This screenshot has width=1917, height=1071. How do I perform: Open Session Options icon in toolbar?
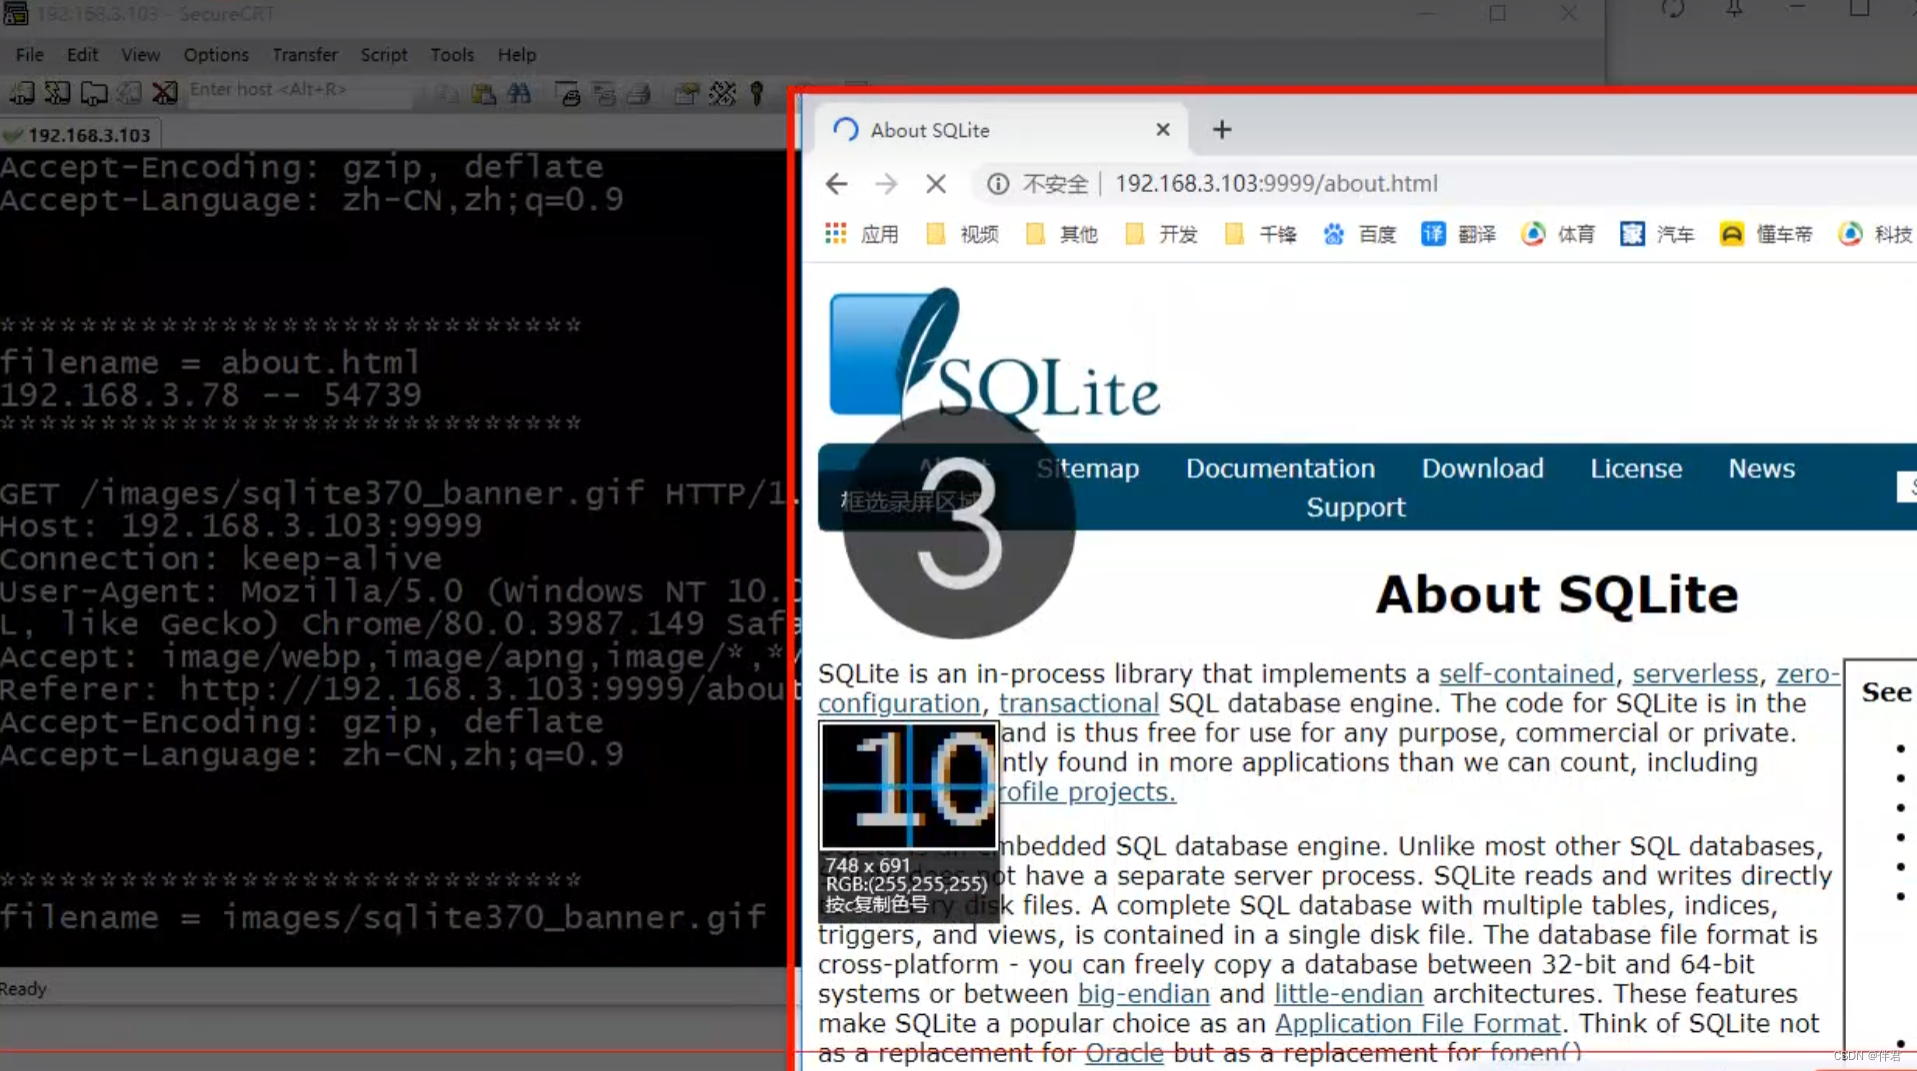pyautogui.click(x=686, y=94)
